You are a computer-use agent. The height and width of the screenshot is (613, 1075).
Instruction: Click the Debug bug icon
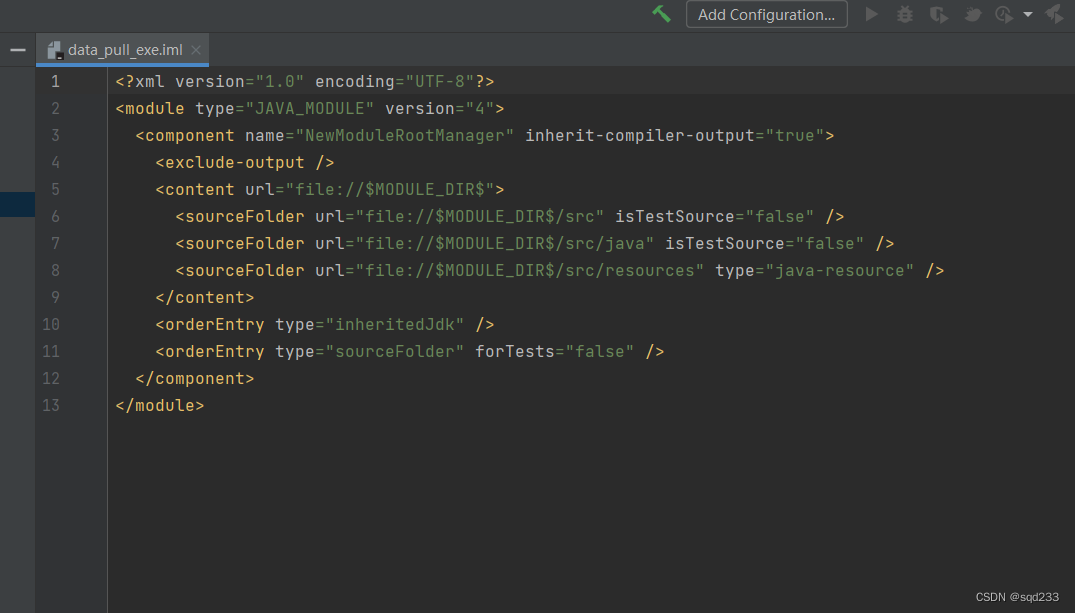click(905, 14)
